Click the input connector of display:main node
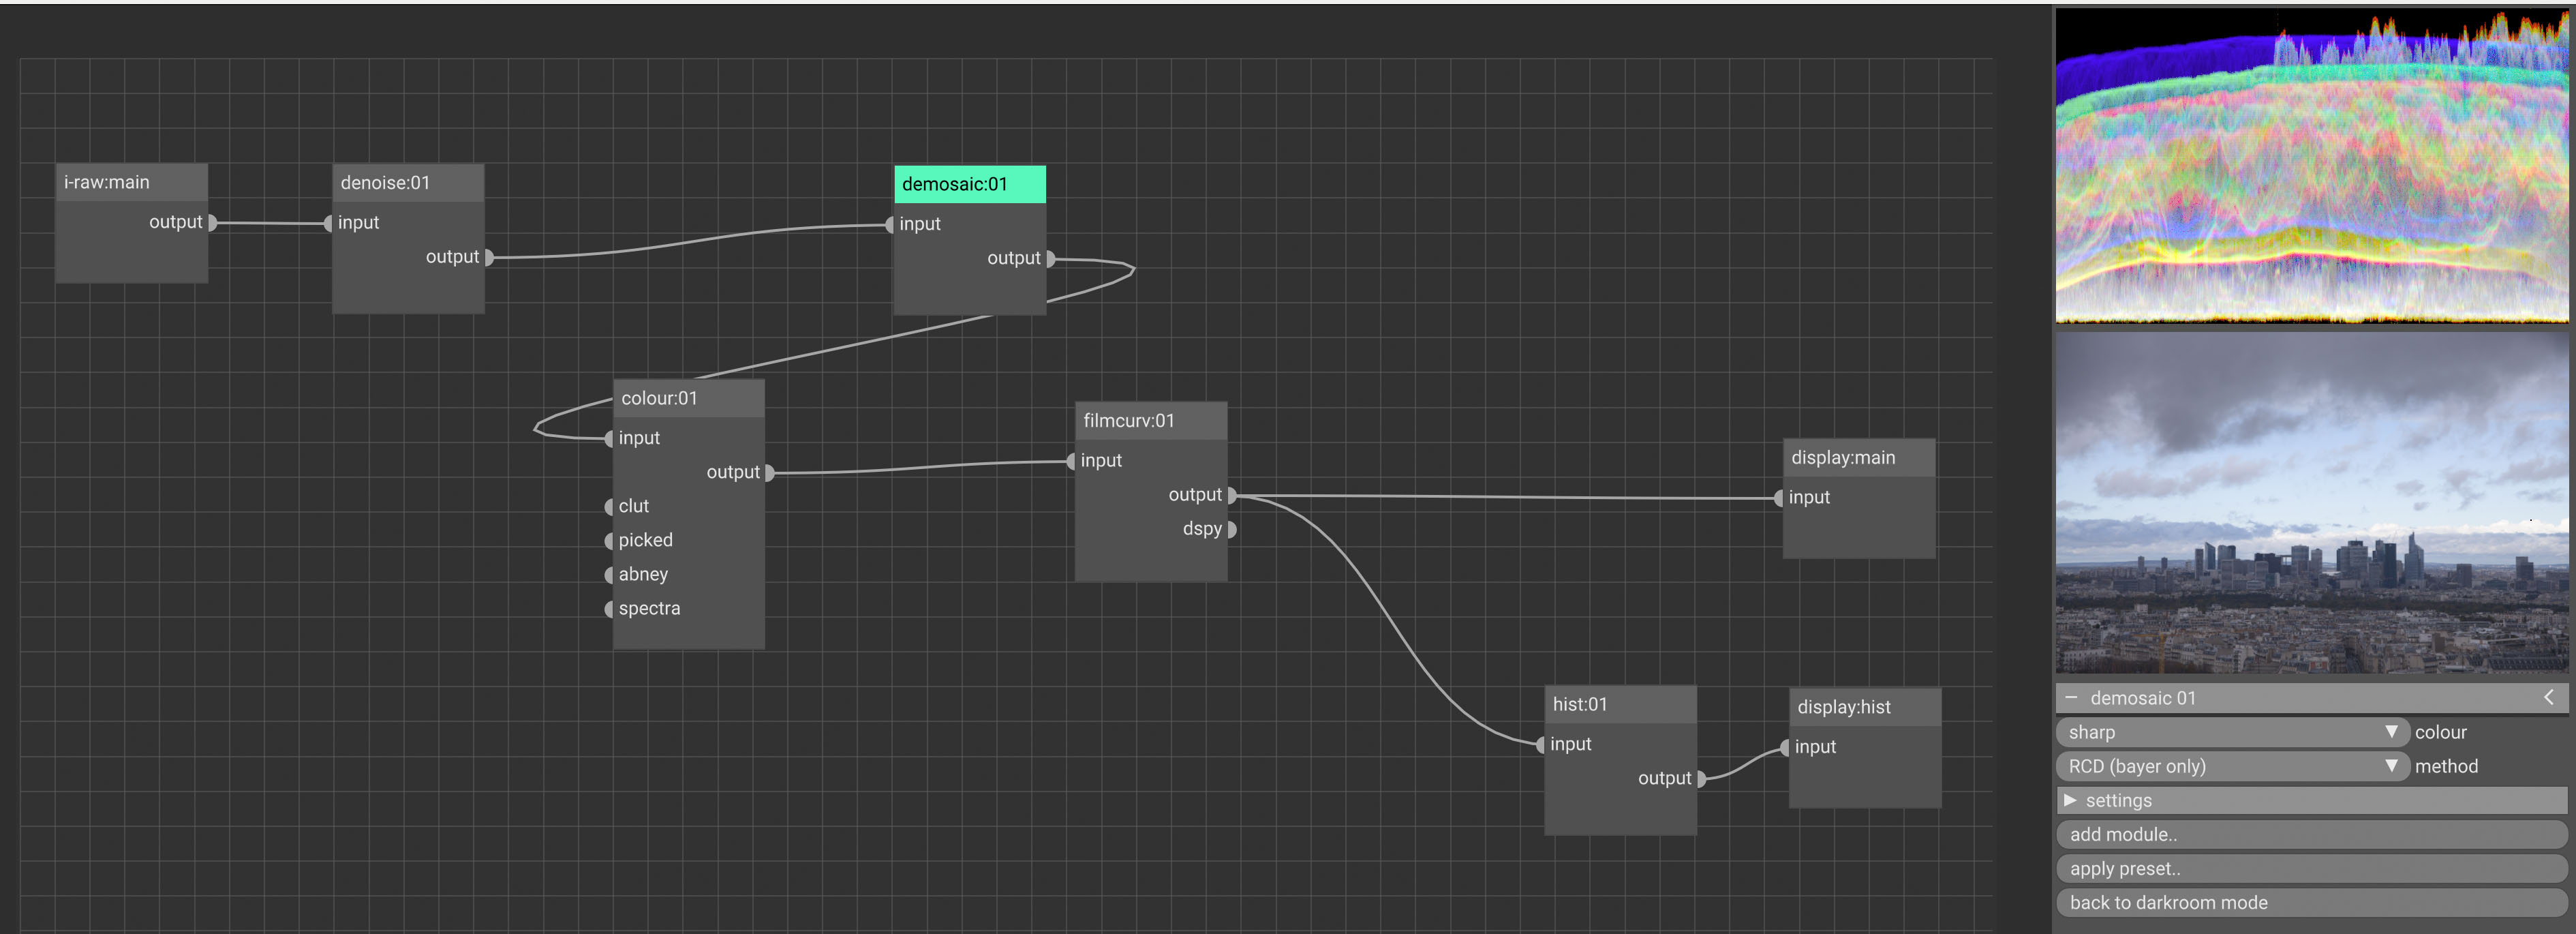Screen dimensions: 2576x934 coord(1778,498)
